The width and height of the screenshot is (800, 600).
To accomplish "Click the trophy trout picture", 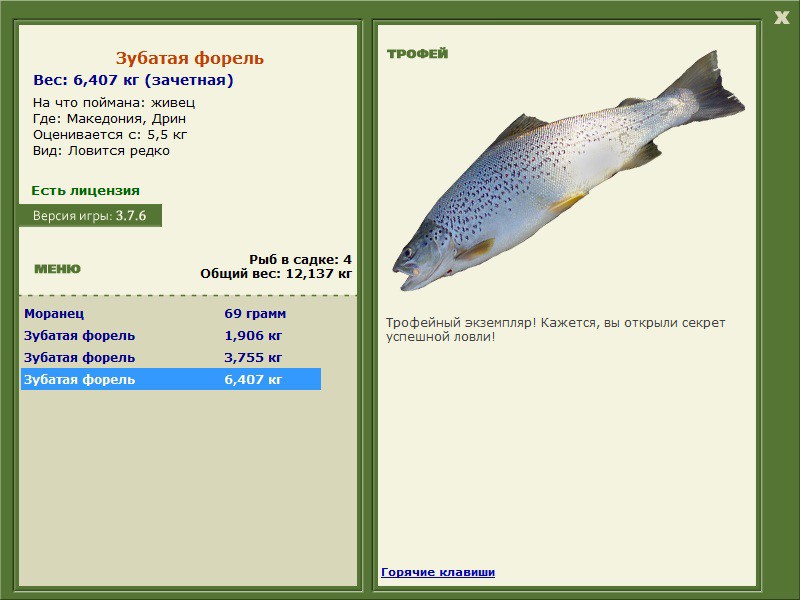I will (568, 171).
